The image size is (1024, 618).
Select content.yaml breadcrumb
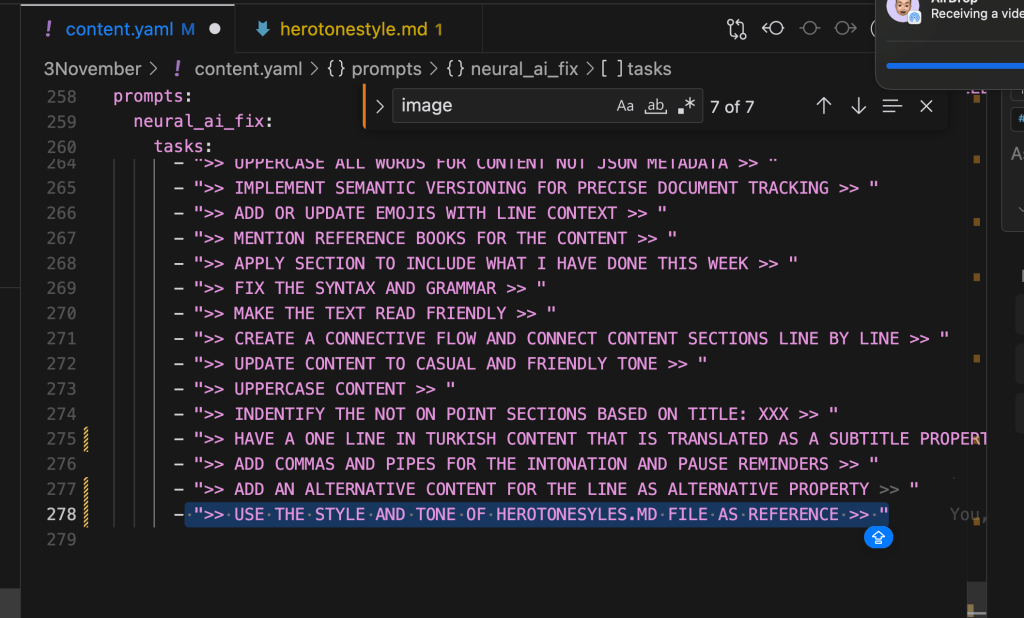point(248,69)
